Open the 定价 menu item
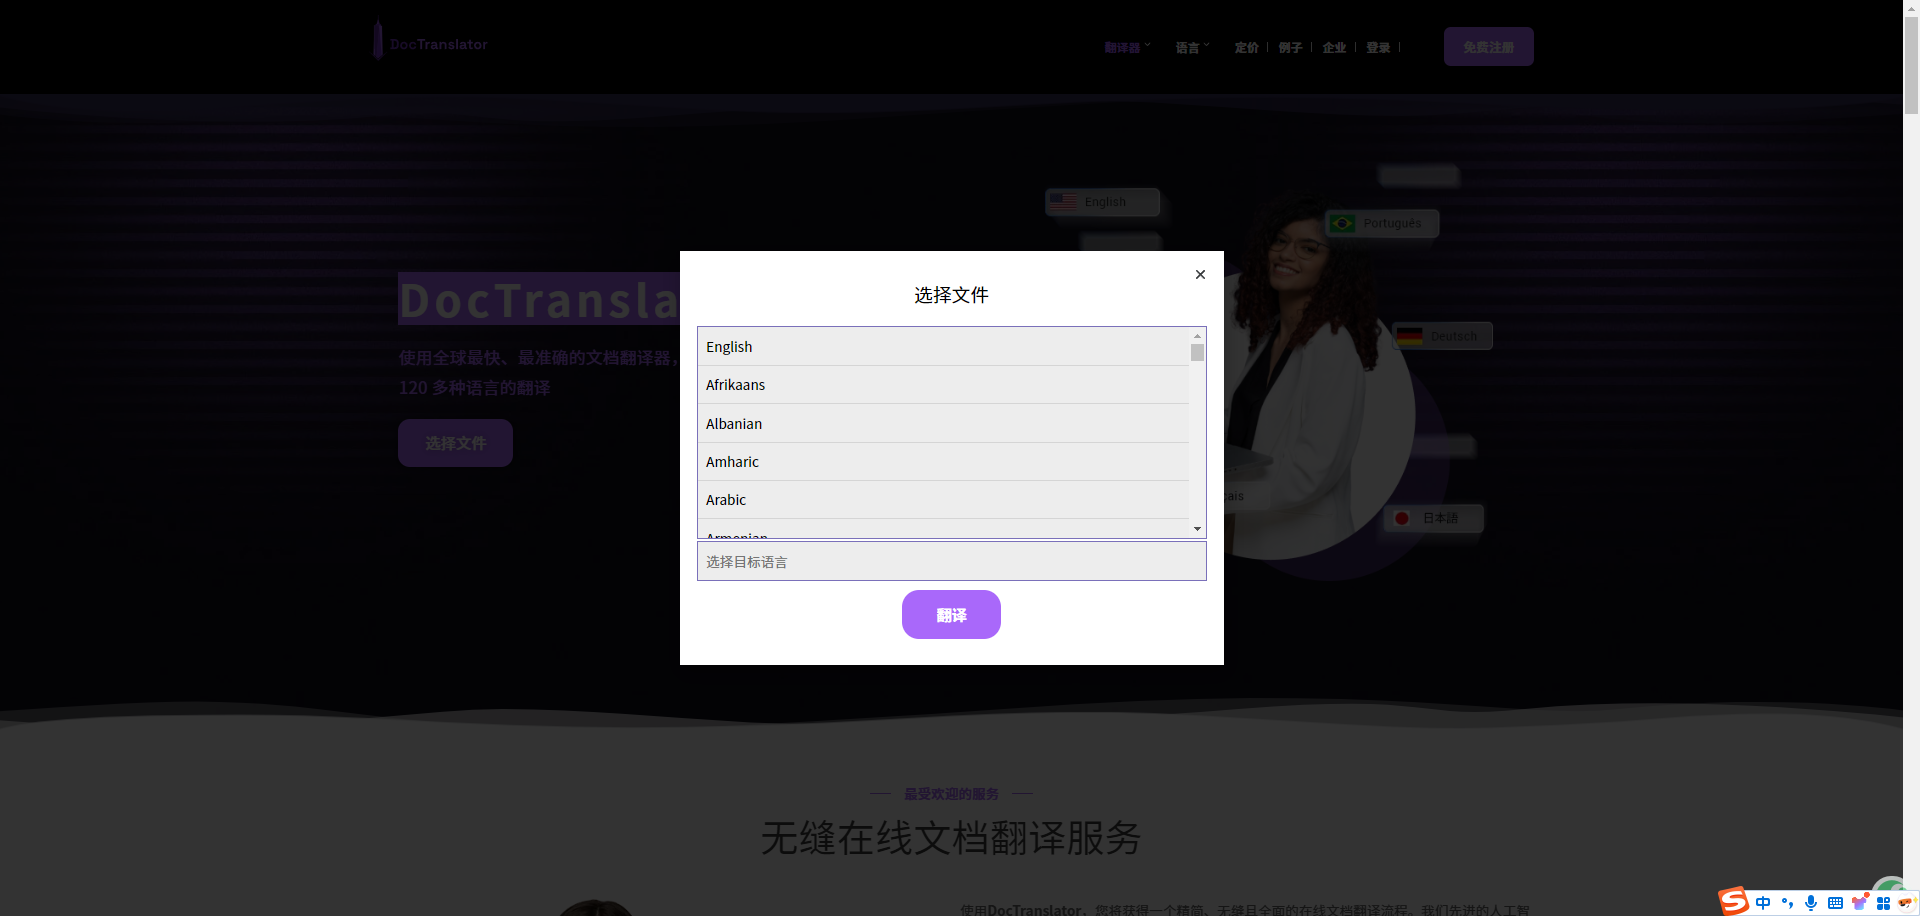This screenshot has width=1920, height=916. (1245, 47)
